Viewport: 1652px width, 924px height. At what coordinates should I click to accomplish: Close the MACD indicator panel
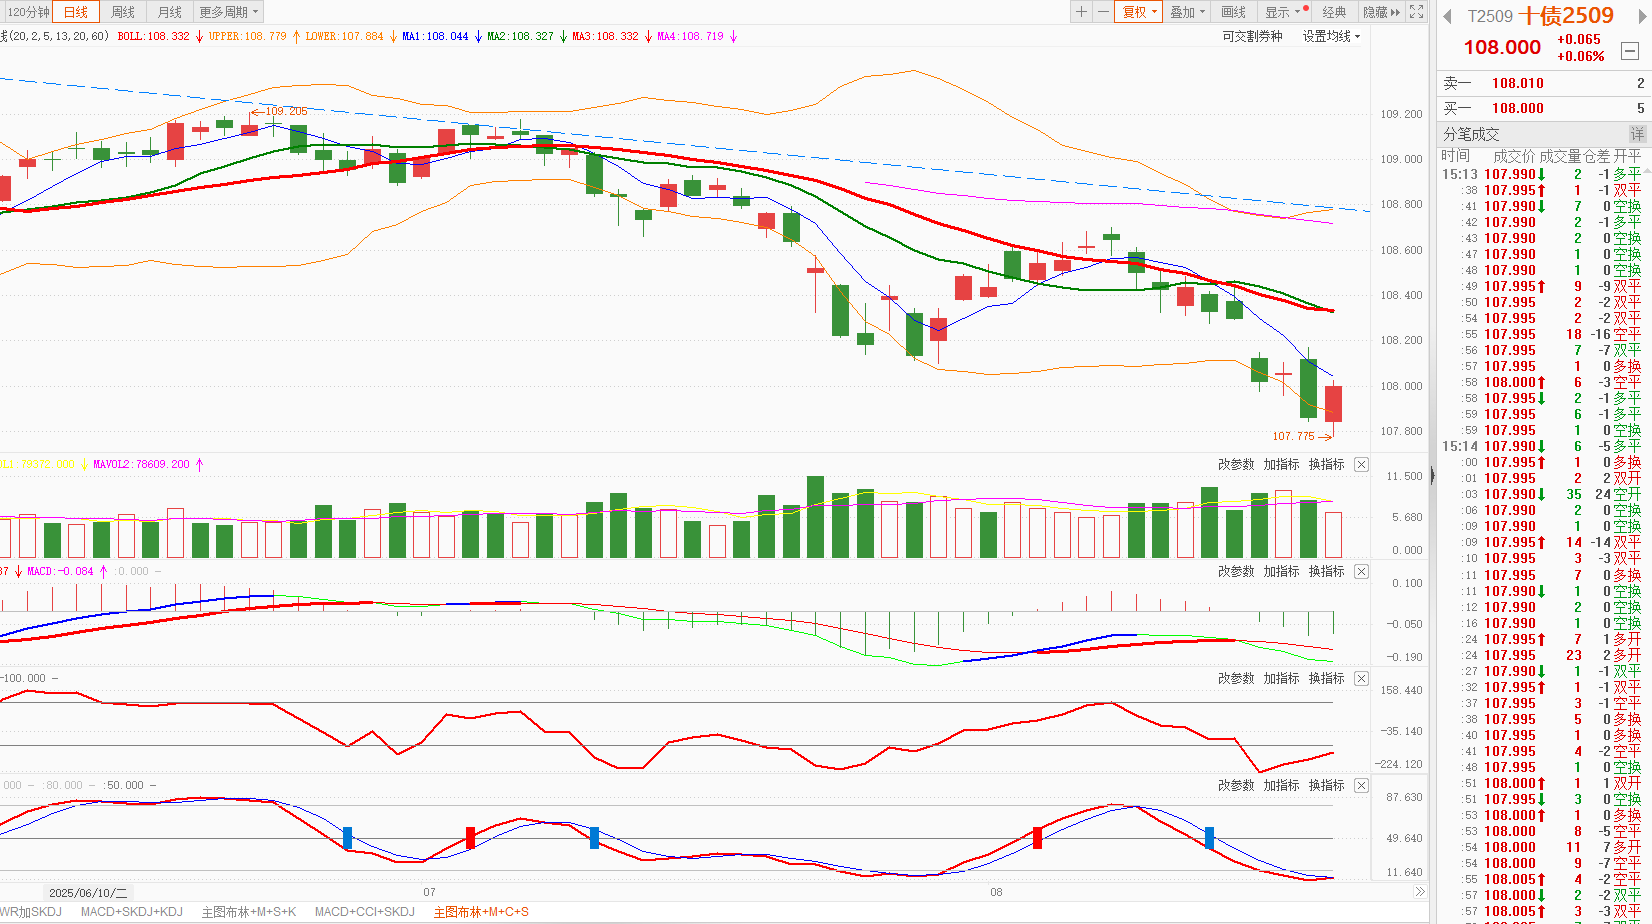1361,571
